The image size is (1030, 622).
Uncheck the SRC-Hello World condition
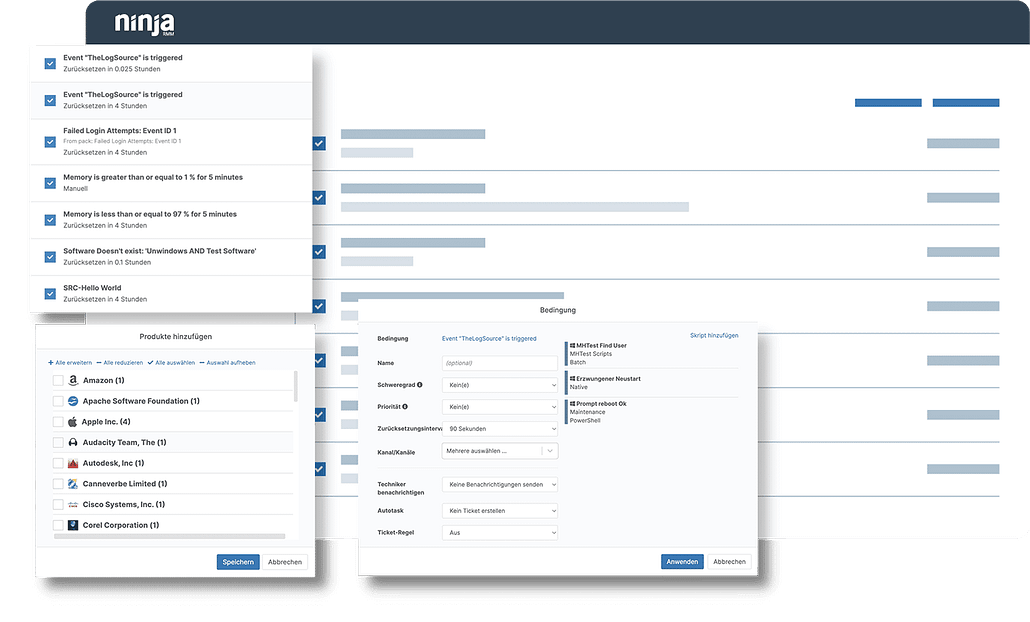pos(50,294)
